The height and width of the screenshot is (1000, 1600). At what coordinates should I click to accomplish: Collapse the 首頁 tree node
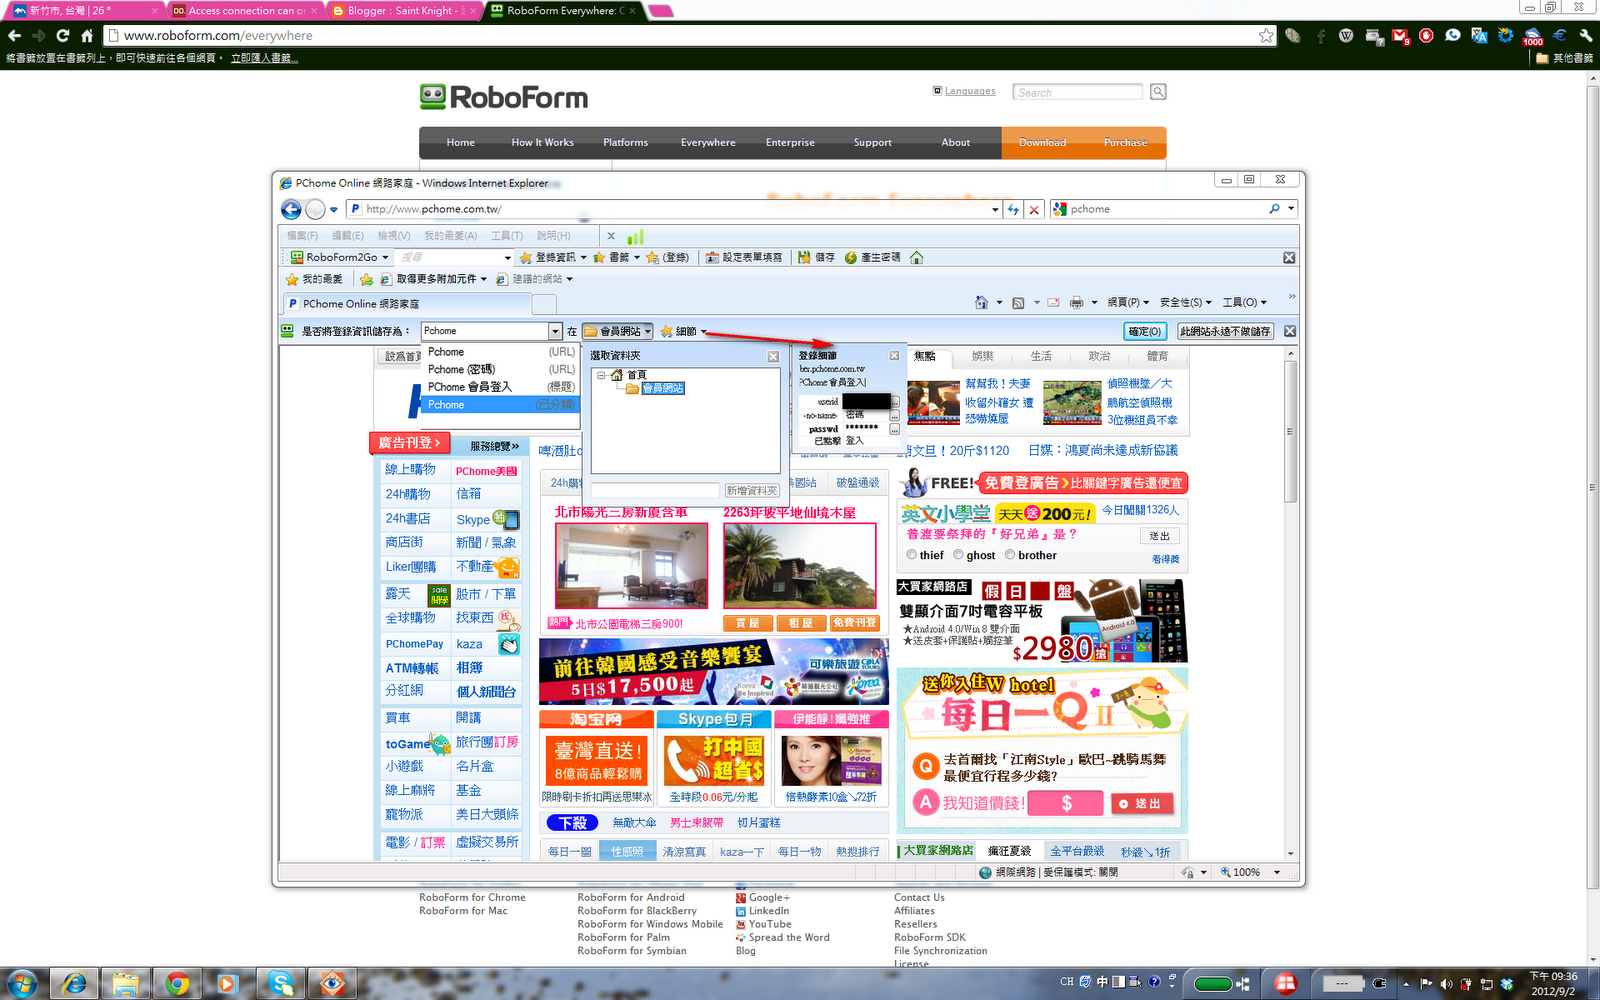click(x=601, y=375)
